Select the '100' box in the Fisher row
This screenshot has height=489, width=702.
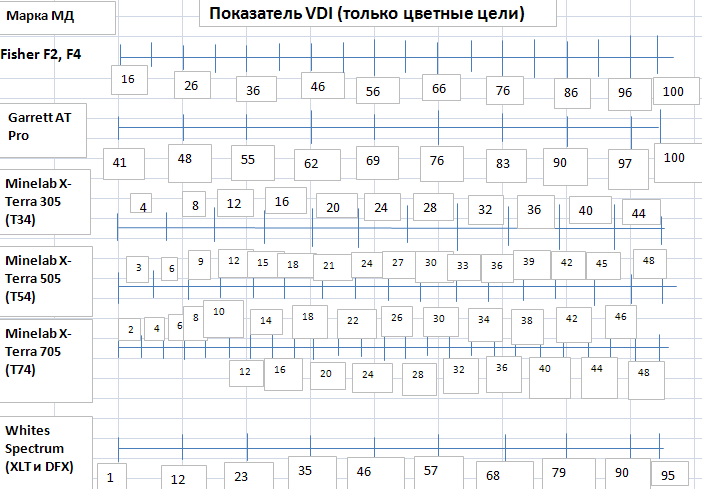[676, 91]
